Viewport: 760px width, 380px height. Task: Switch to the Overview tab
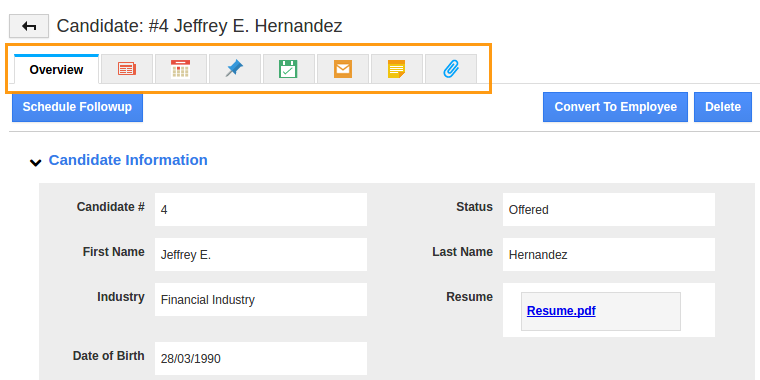[56, 69]
